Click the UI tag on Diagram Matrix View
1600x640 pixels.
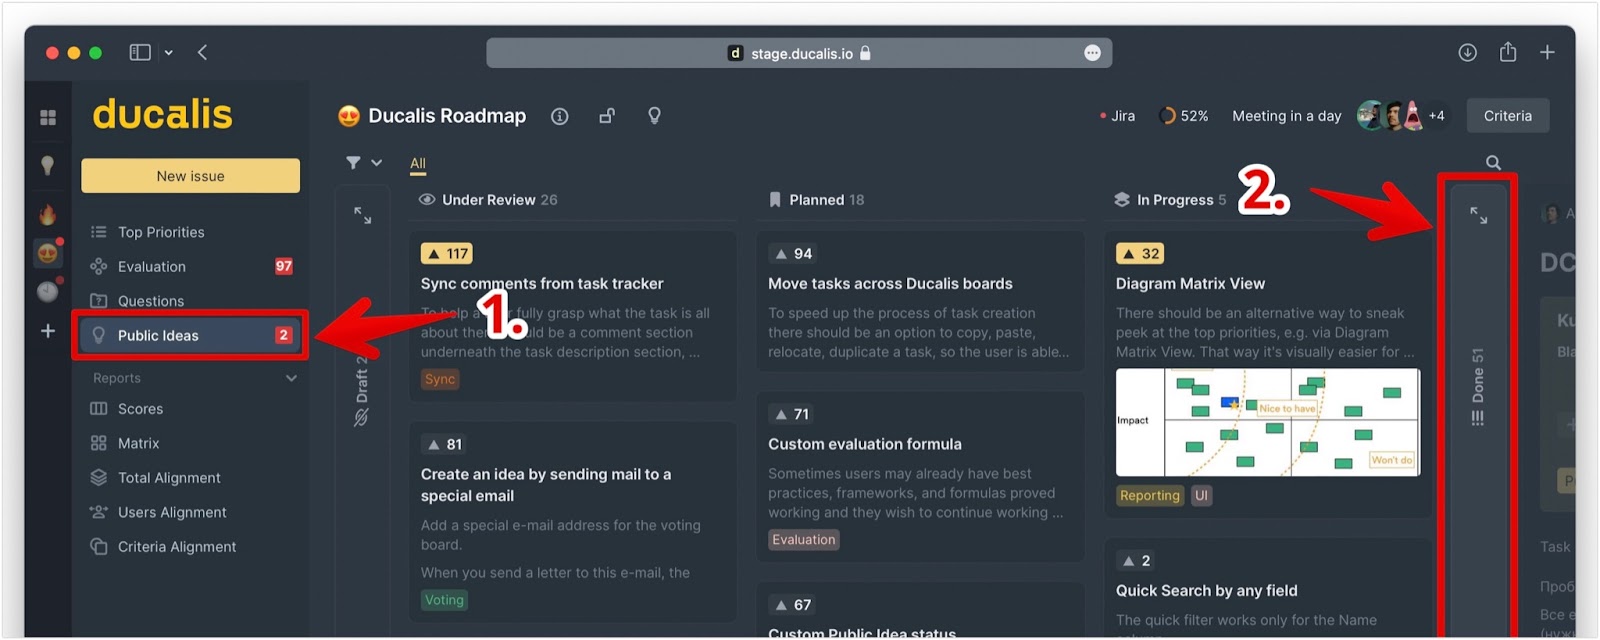1201,496
